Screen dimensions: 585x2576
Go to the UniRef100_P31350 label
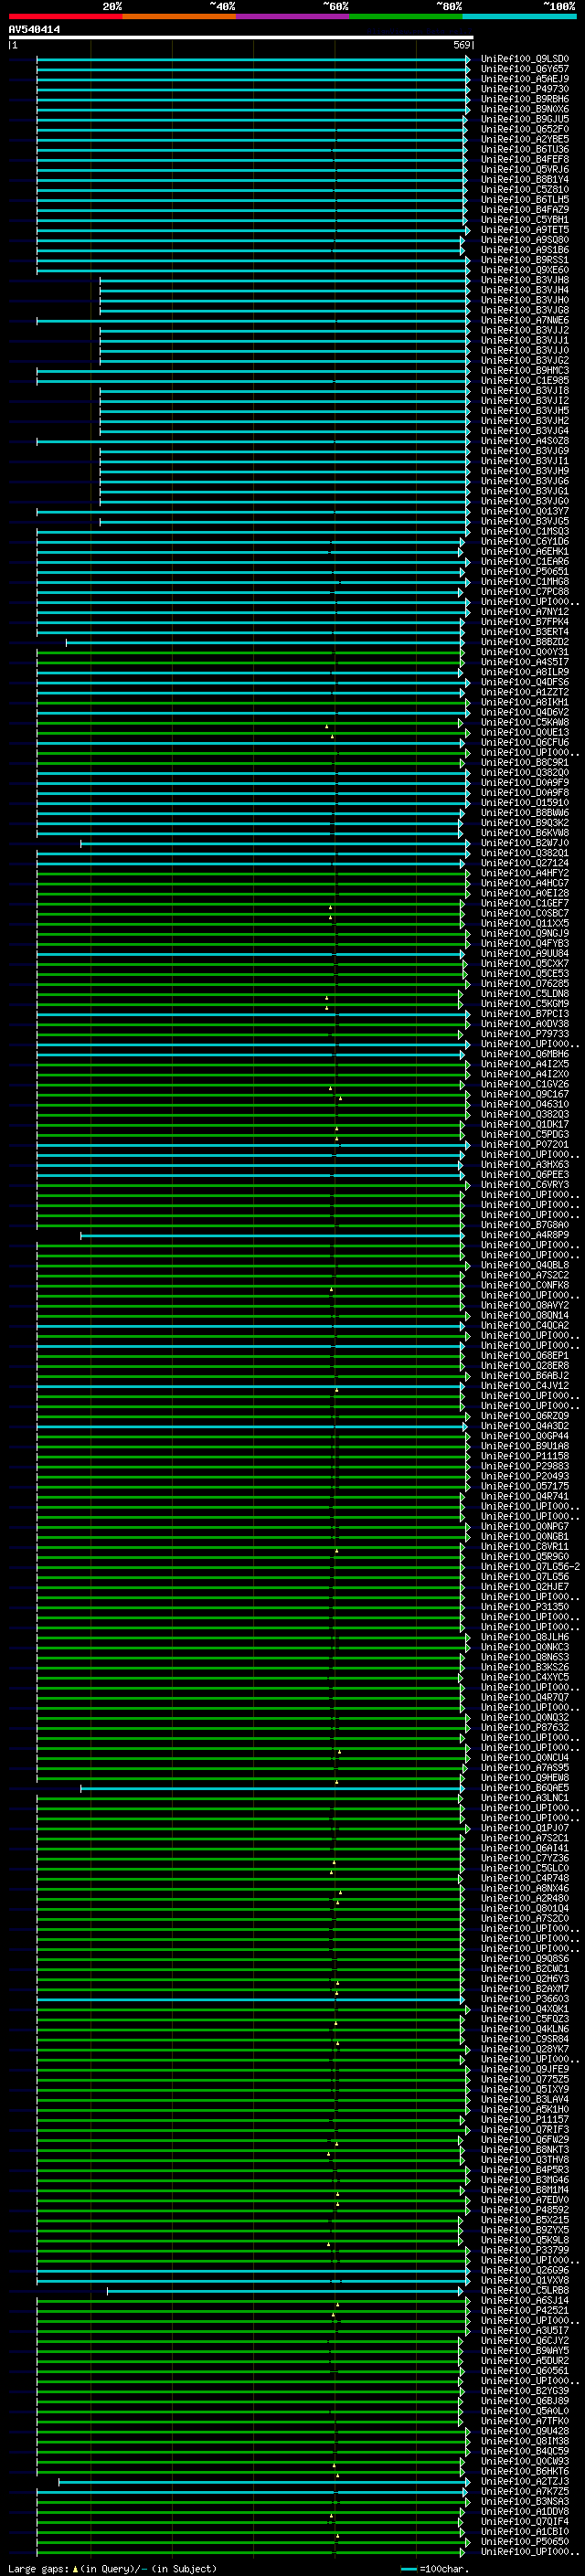pos(524,1607)
